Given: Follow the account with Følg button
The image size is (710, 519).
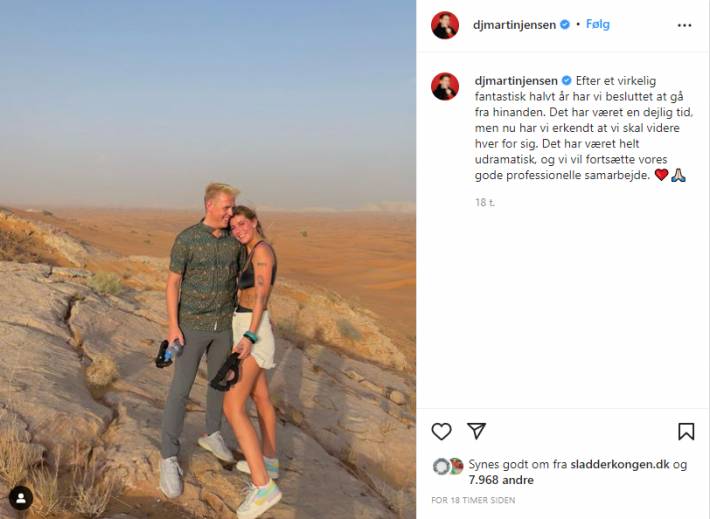Looking at the screenshot, I should click(x=598, y=24).
